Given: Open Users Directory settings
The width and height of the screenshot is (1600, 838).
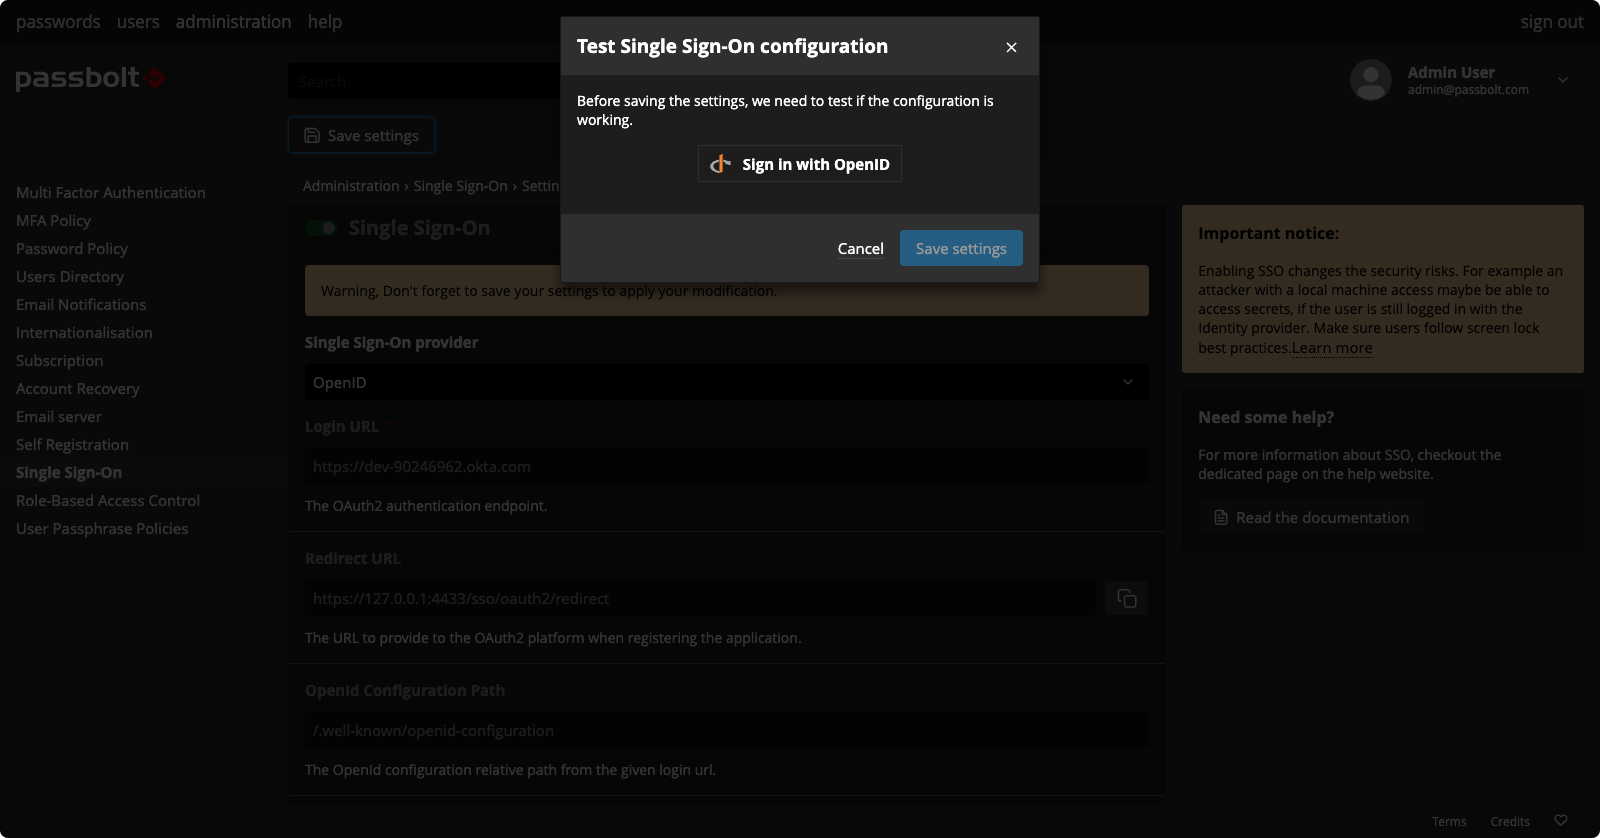Looking at the screenshot, I should pyautogui.click(x=70, y=276).
